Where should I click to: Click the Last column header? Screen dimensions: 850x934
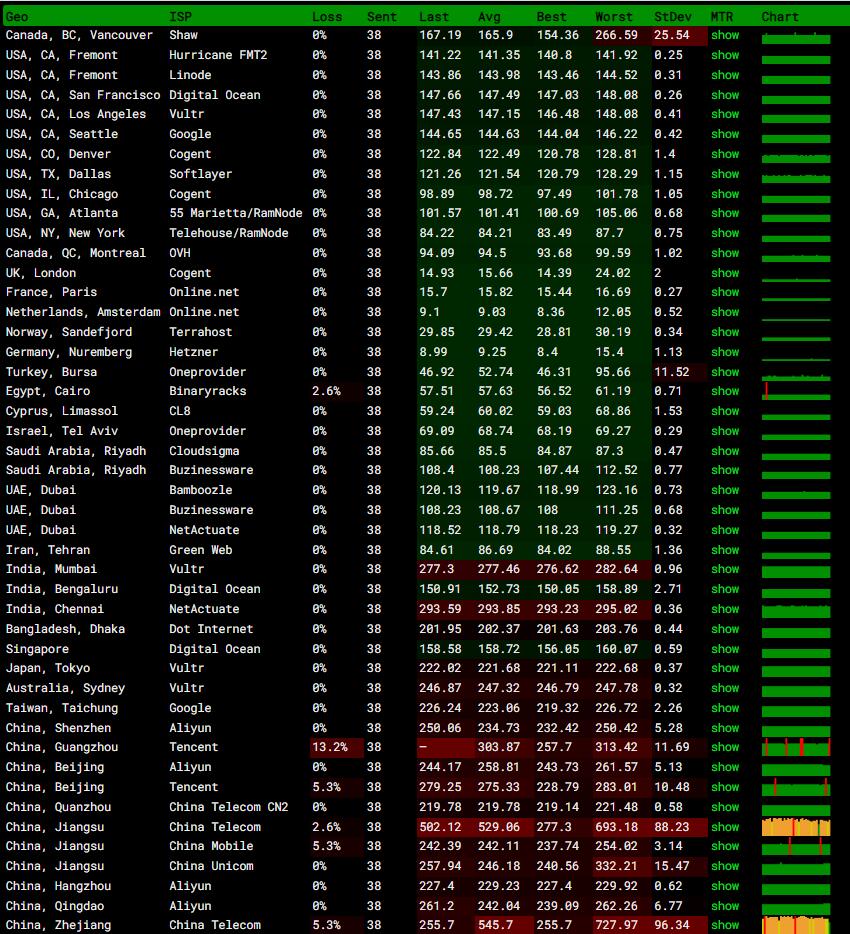[434, 17]
